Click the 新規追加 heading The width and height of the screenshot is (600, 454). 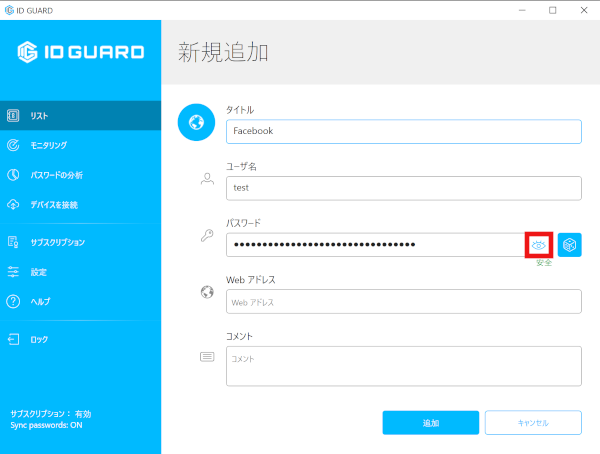pos(223,52)
